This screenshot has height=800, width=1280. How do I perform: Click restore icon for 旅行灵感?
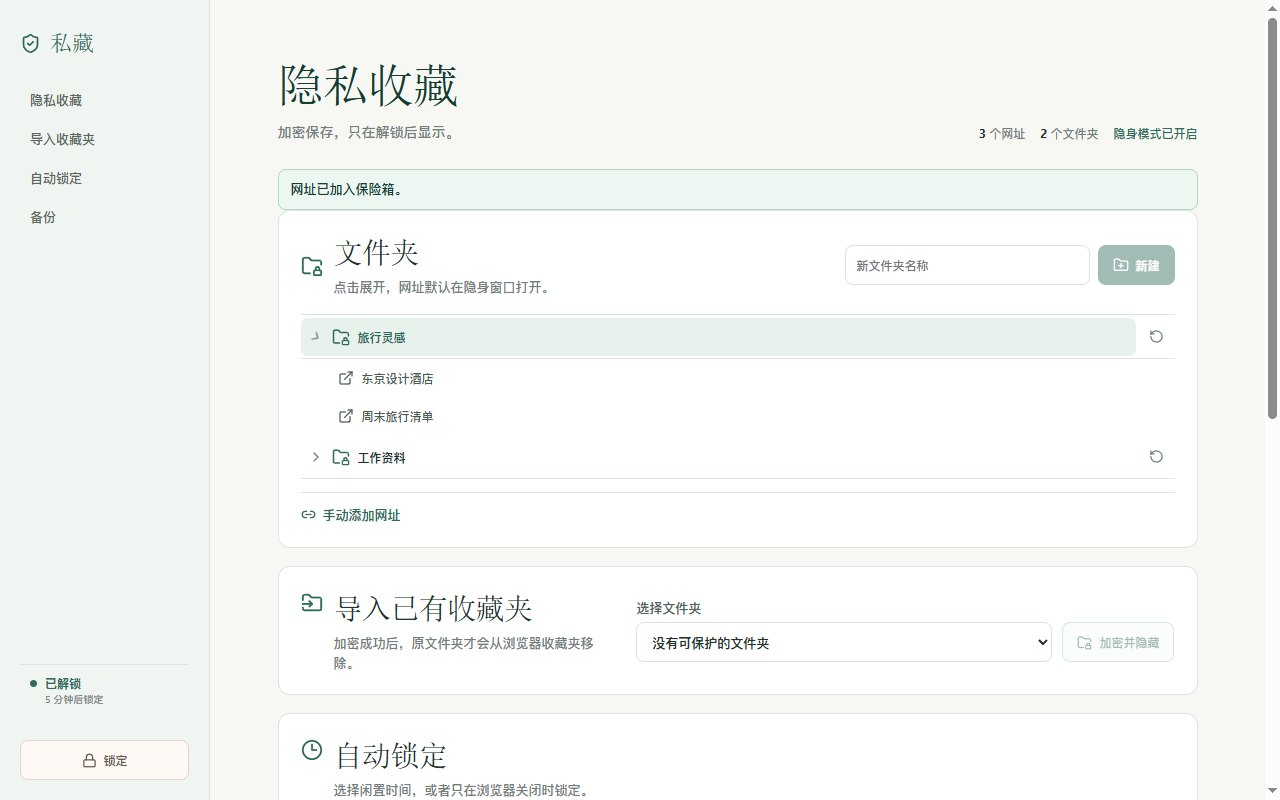[1156, 336]
